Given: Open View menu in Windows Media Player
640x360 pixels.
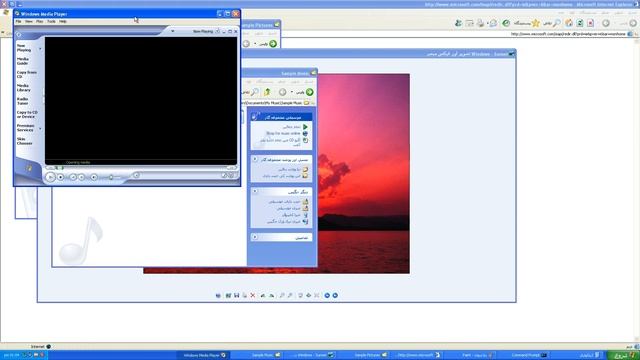Looking at the screenshot, I should (29, 21).
